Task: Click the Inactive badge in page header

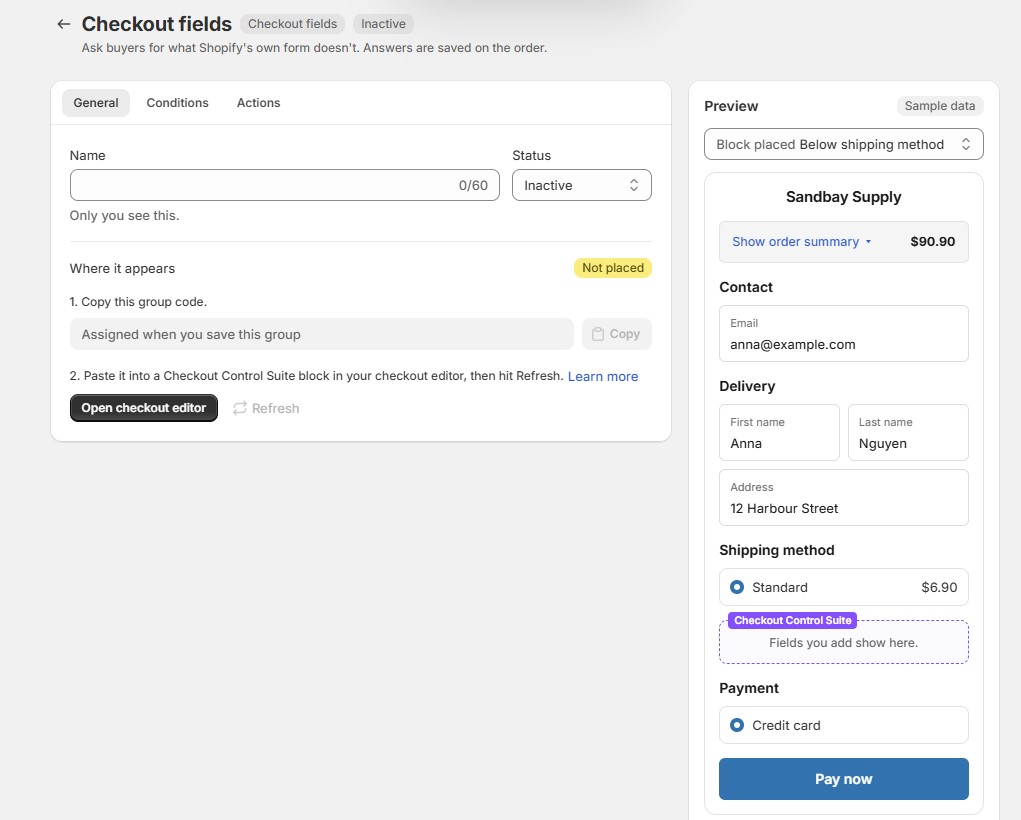Action: tap(383, 24)
